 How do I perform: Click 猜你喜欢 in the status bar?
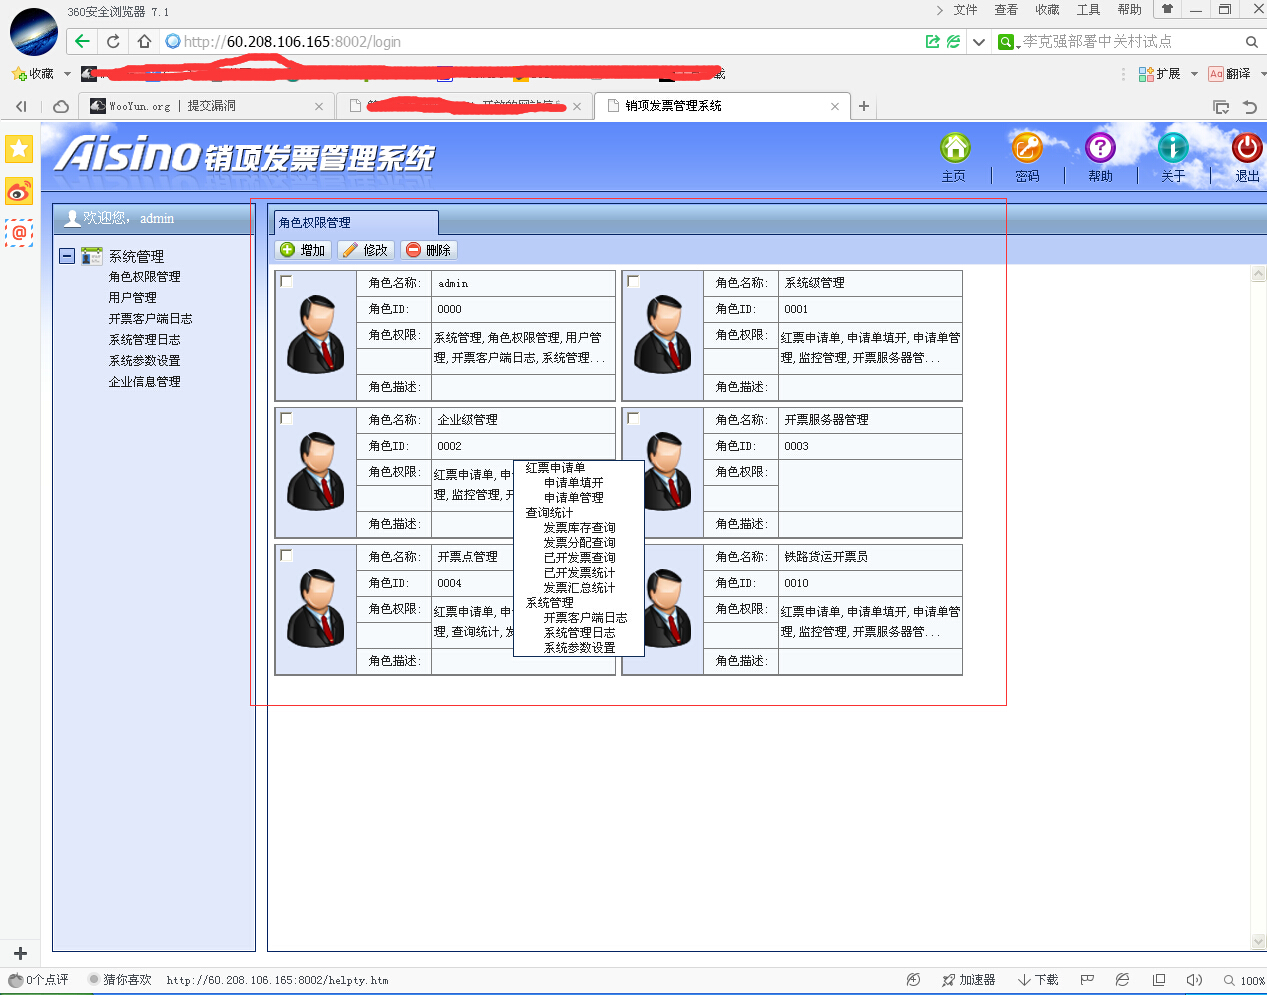[120, 980]
